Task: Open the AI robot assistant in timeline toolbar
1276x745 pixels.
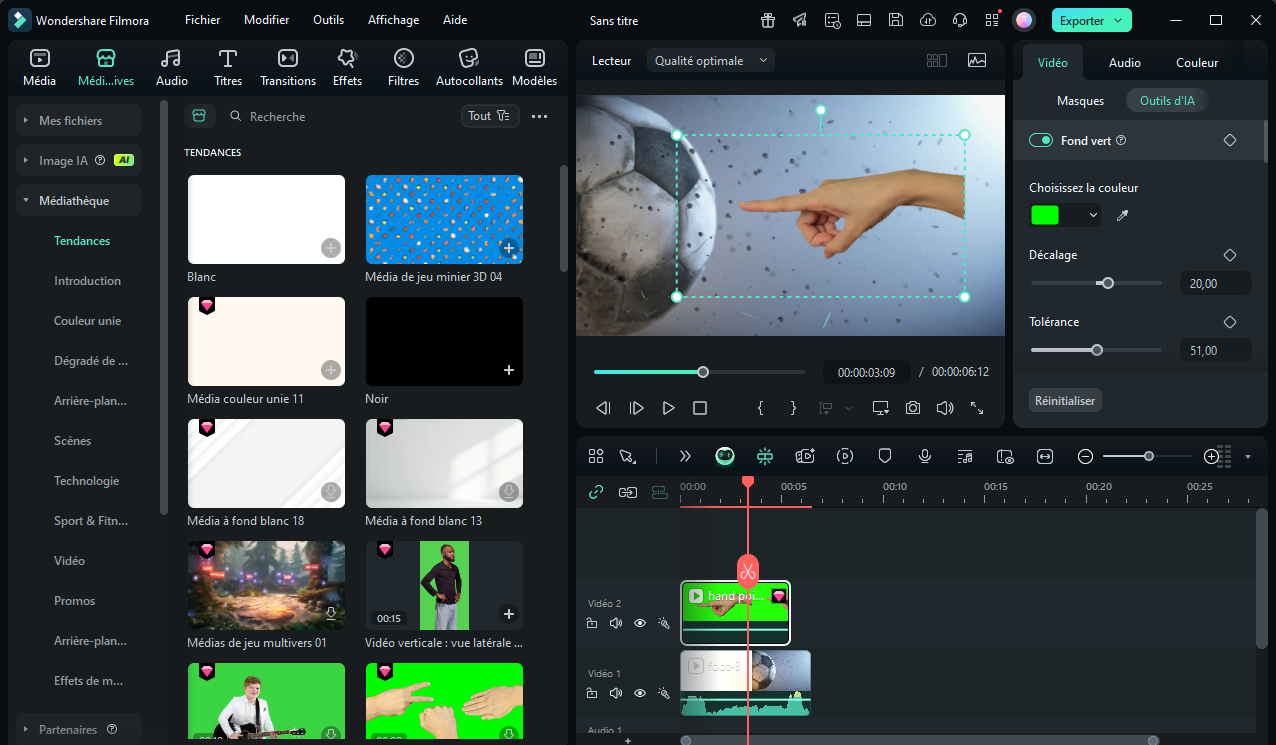Action: click(x=725, y=456)
